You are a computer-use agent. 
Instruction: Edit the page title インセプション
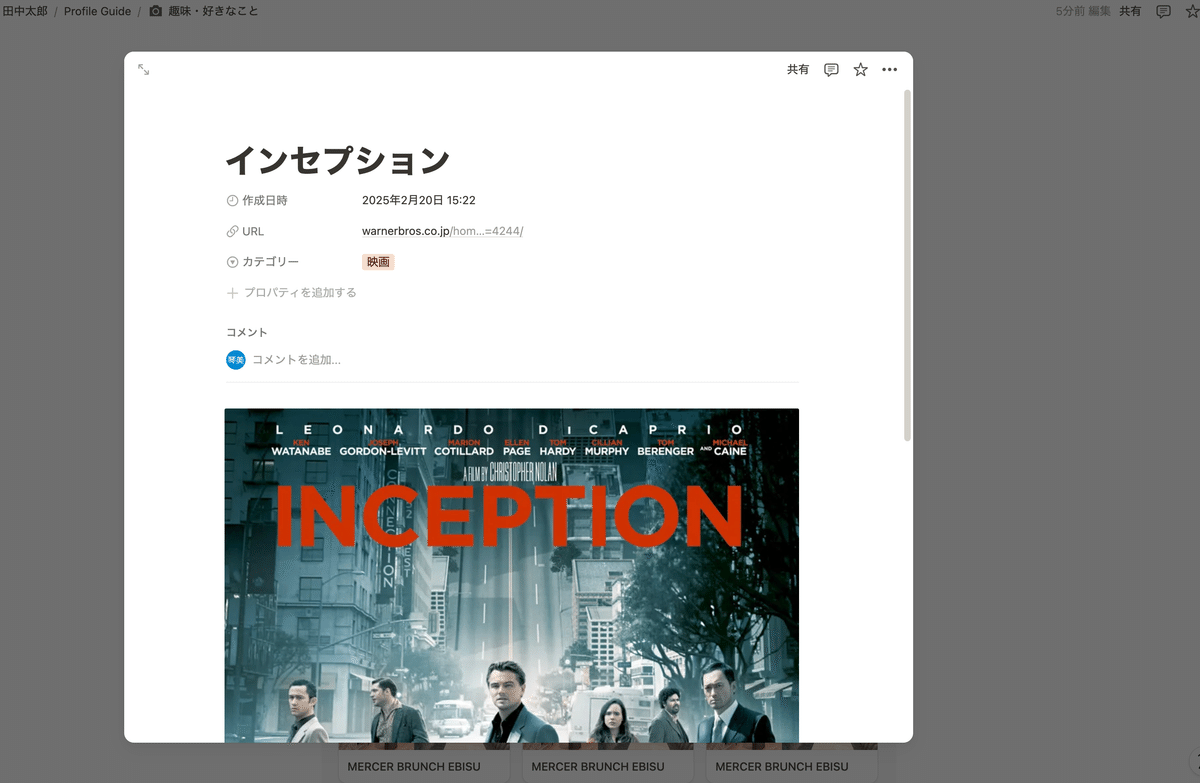pos(337,160)
